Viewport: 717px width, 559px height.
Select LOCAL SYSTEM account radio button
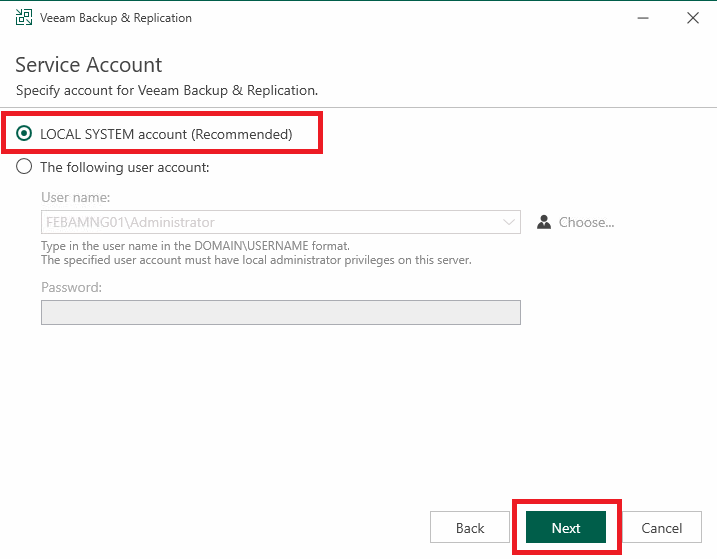[24, 134]
